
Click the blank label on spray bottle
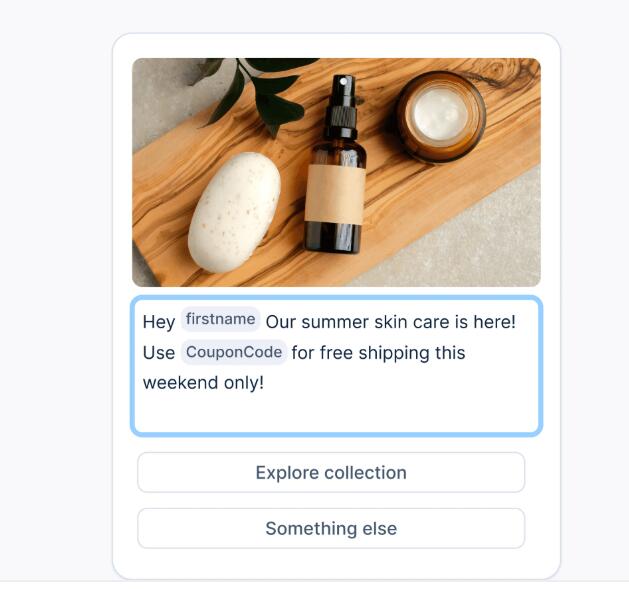(335, 194)
